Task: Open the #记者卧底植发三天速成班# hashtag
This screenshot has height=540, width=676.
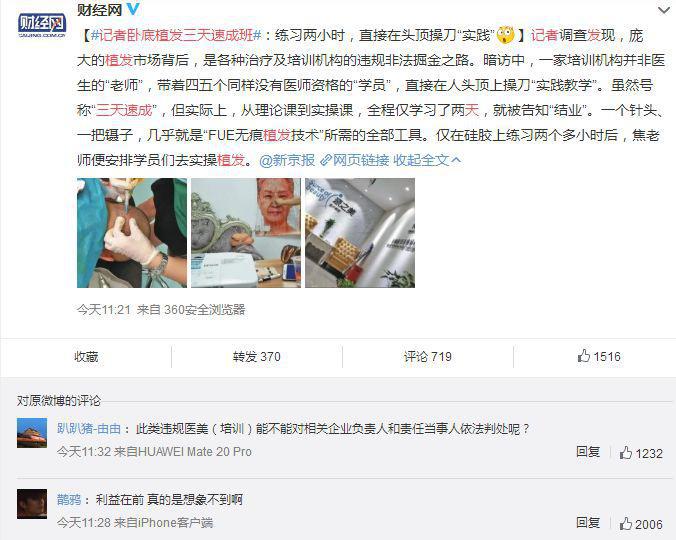Action: click(x=176, y=35)
